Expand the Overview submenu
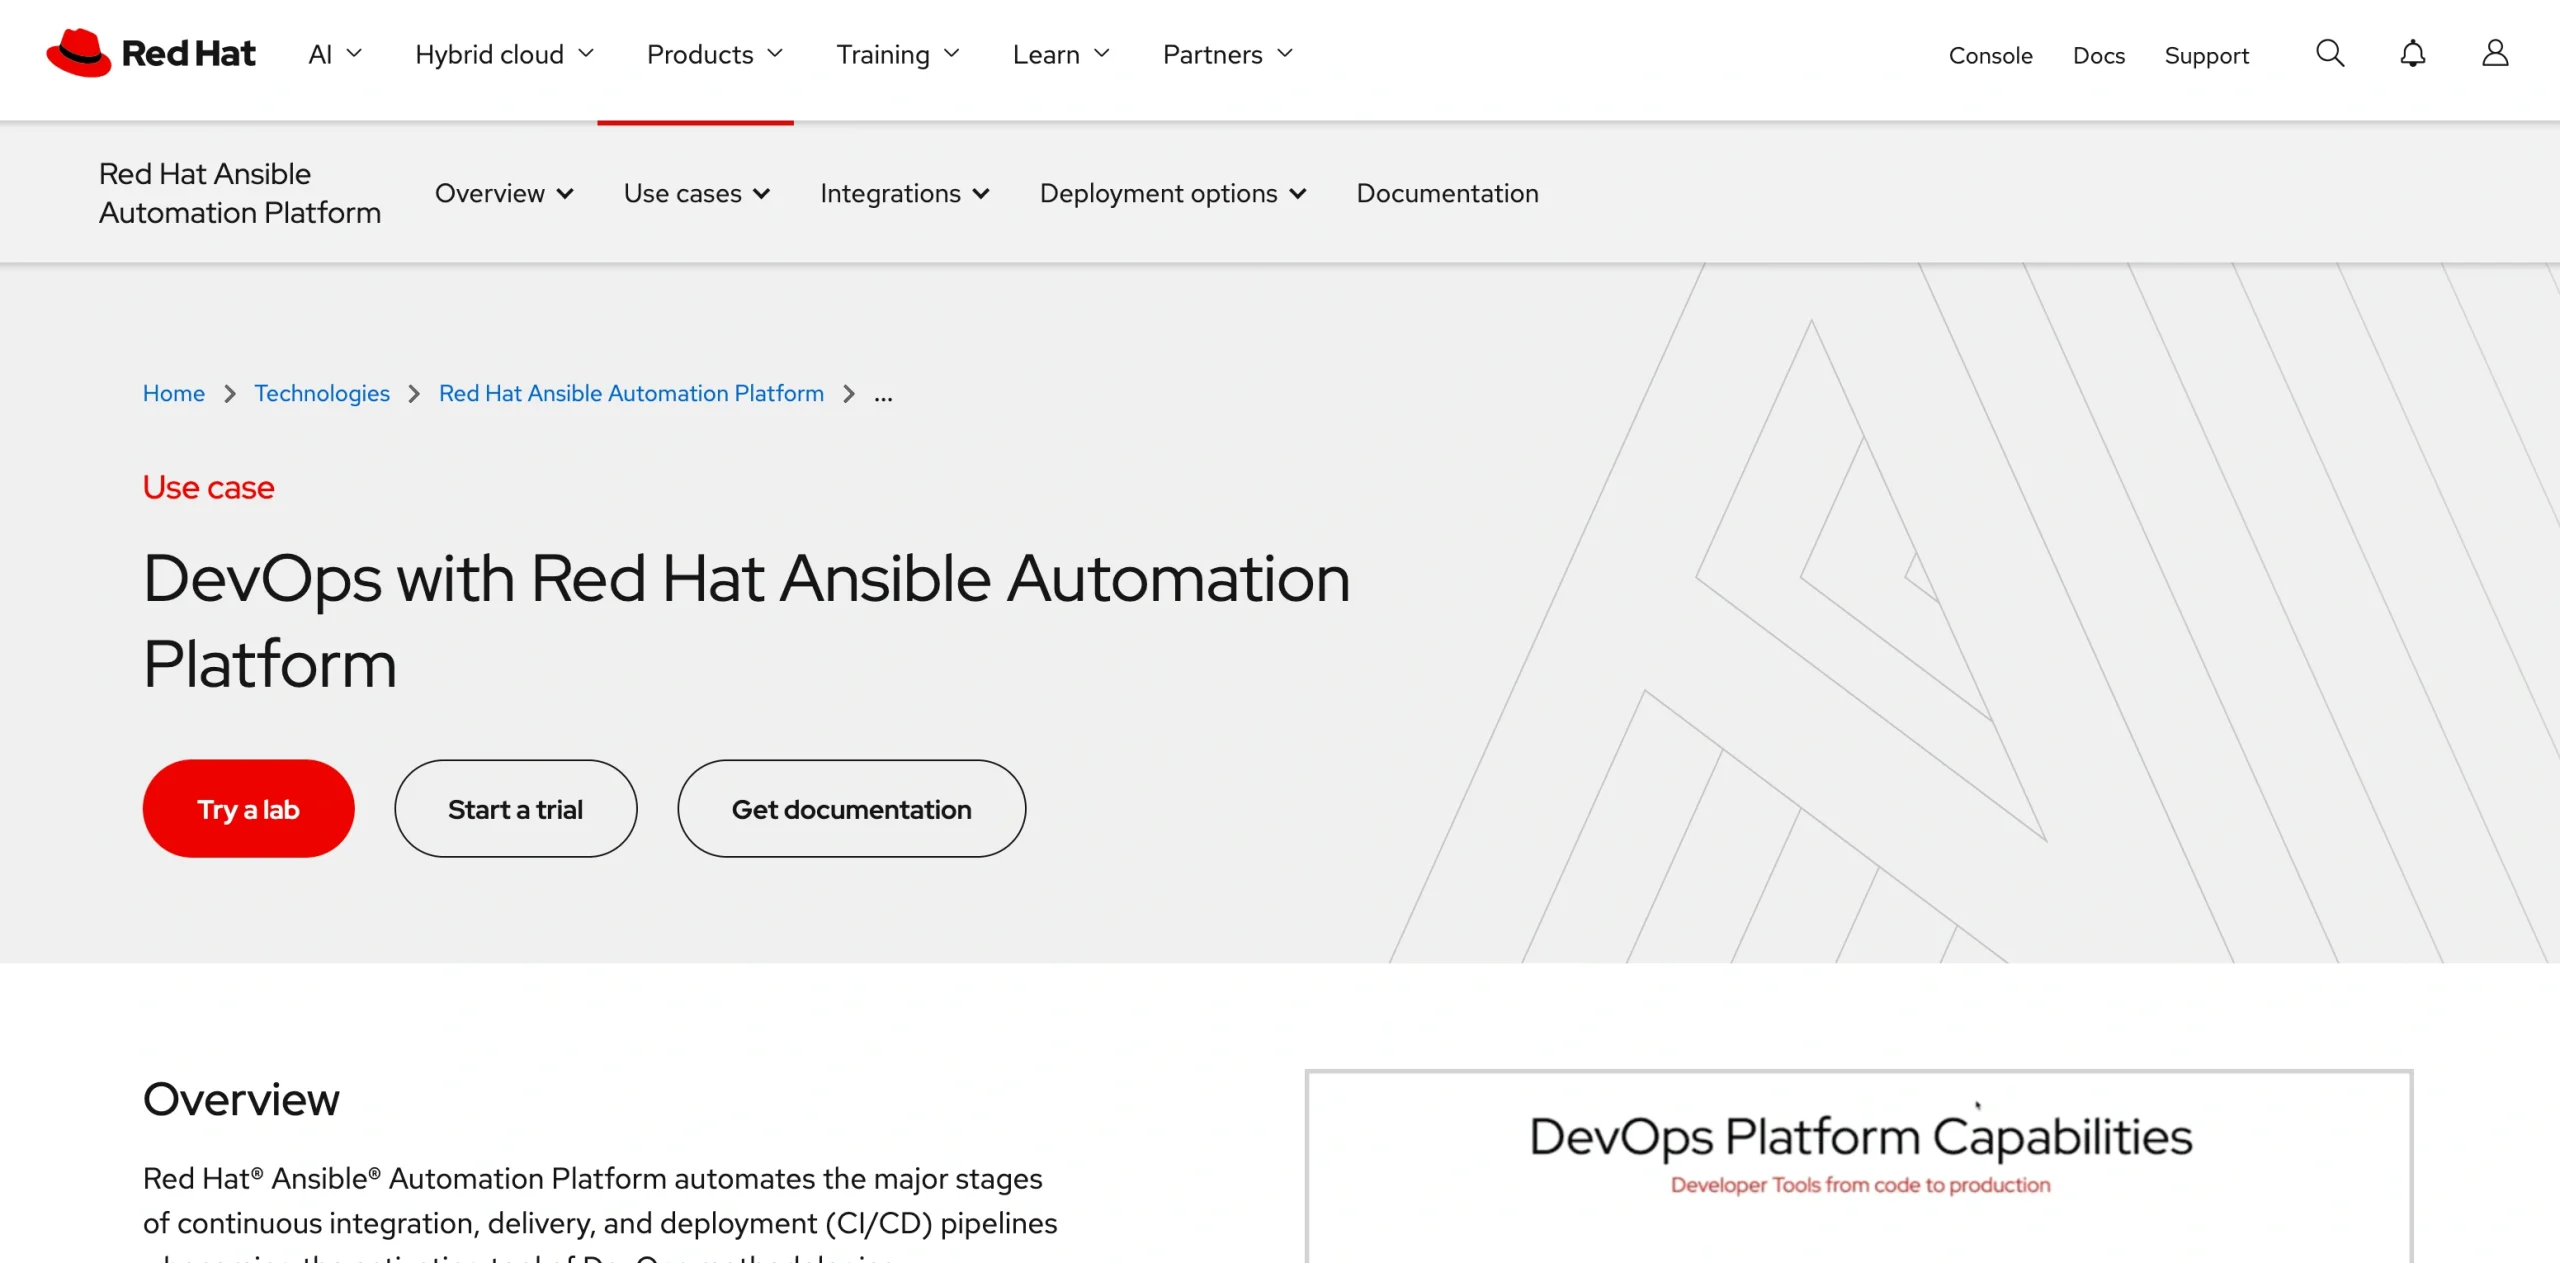The height and width of the screenshot is (1263, 2560). coord(504,193)
